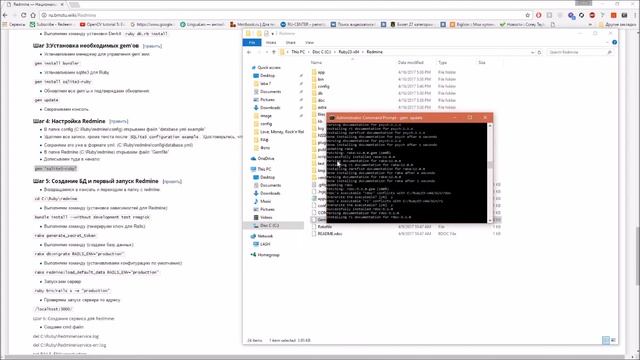This screenshot has width=640, height=360.
Task: Open the Home ribbon tab in Explorer
Action: tap(271, 42)
